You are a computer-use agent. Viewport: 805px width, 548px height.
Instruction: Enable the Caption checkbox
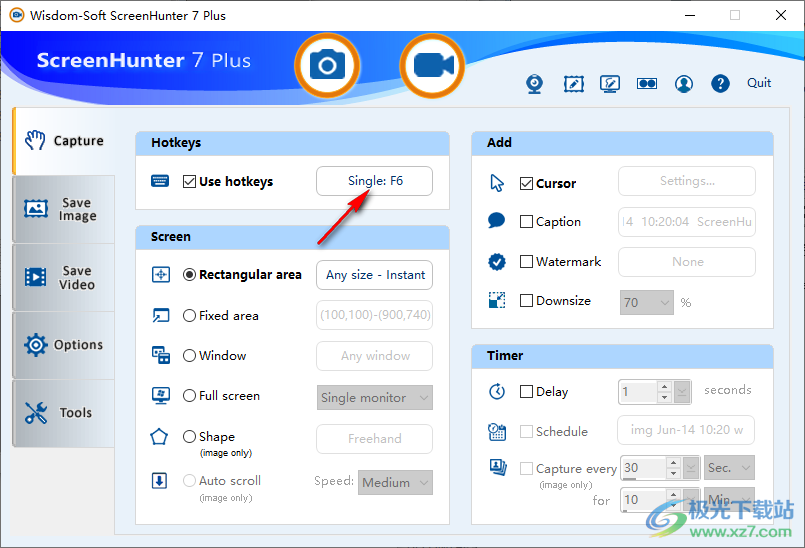[x=526, y=221]
